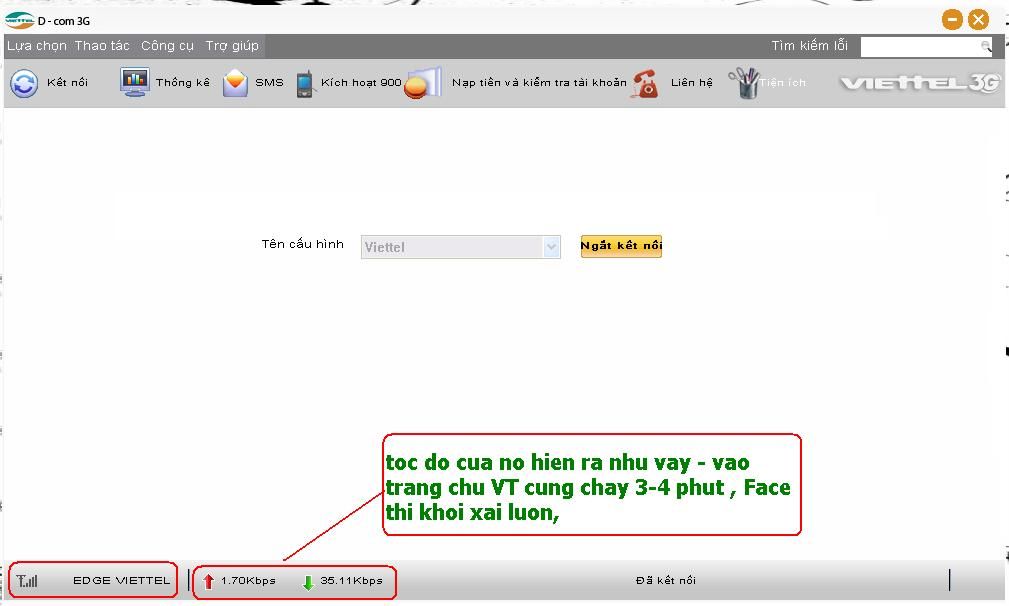The height and width of the screenshot is (606, 1009).
Task: Click the D-com 3G window title
Action: pos(64,21)
